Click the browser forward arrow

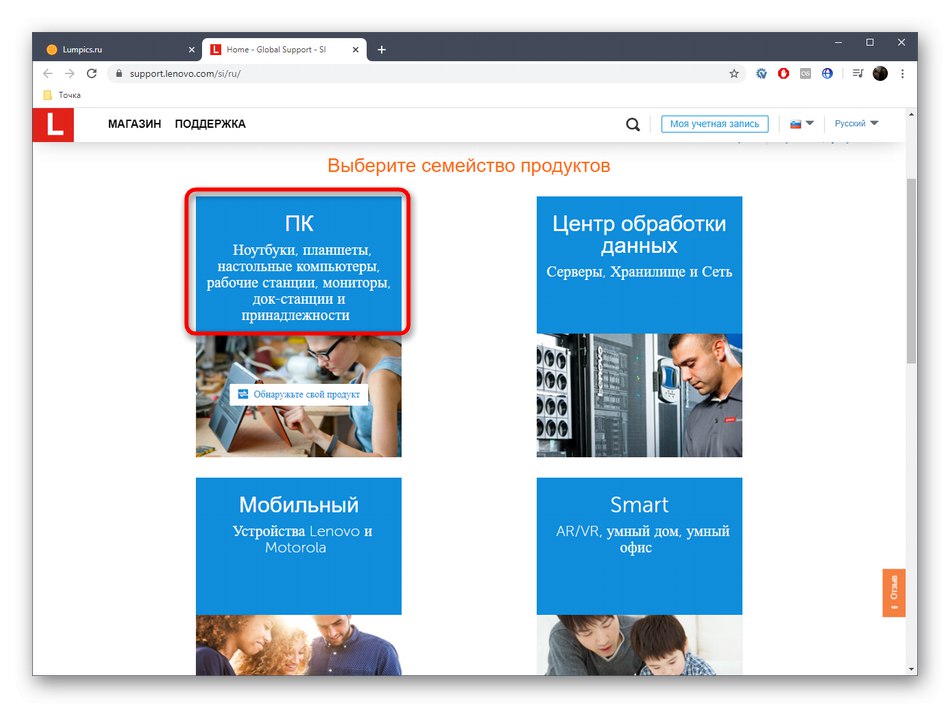70,73
